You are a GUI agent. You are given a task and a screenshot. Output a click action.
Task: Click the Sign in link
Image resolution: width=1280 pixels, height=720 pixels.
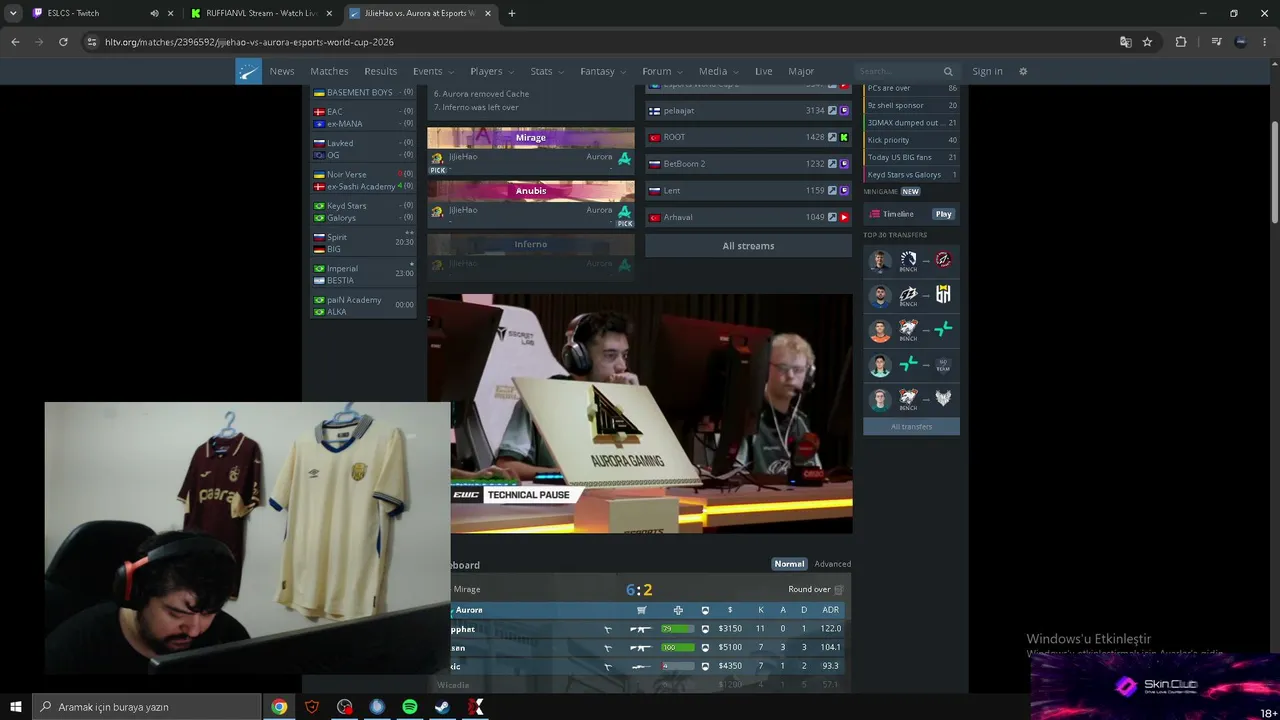pos(987,72)
